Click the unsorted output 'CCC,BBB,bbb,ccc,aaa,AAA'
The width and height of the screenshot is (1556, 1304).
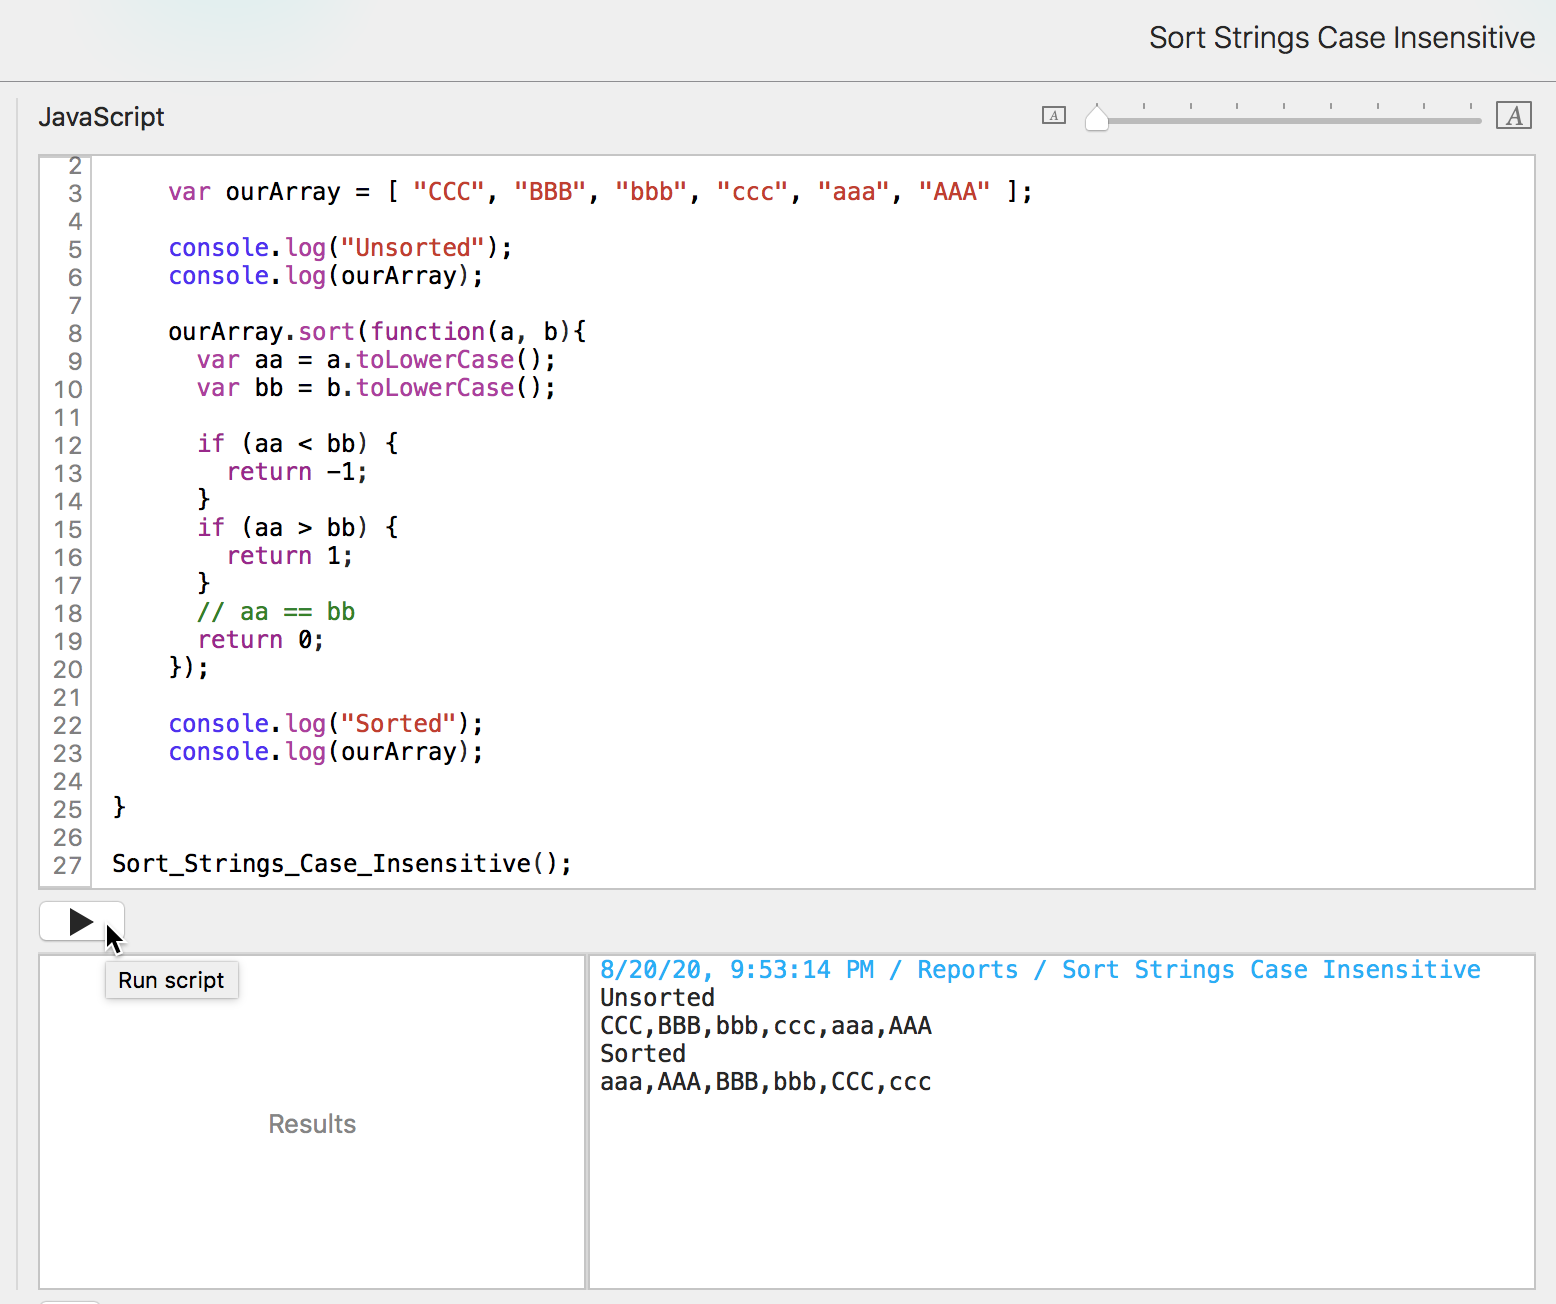[765, 1026]
